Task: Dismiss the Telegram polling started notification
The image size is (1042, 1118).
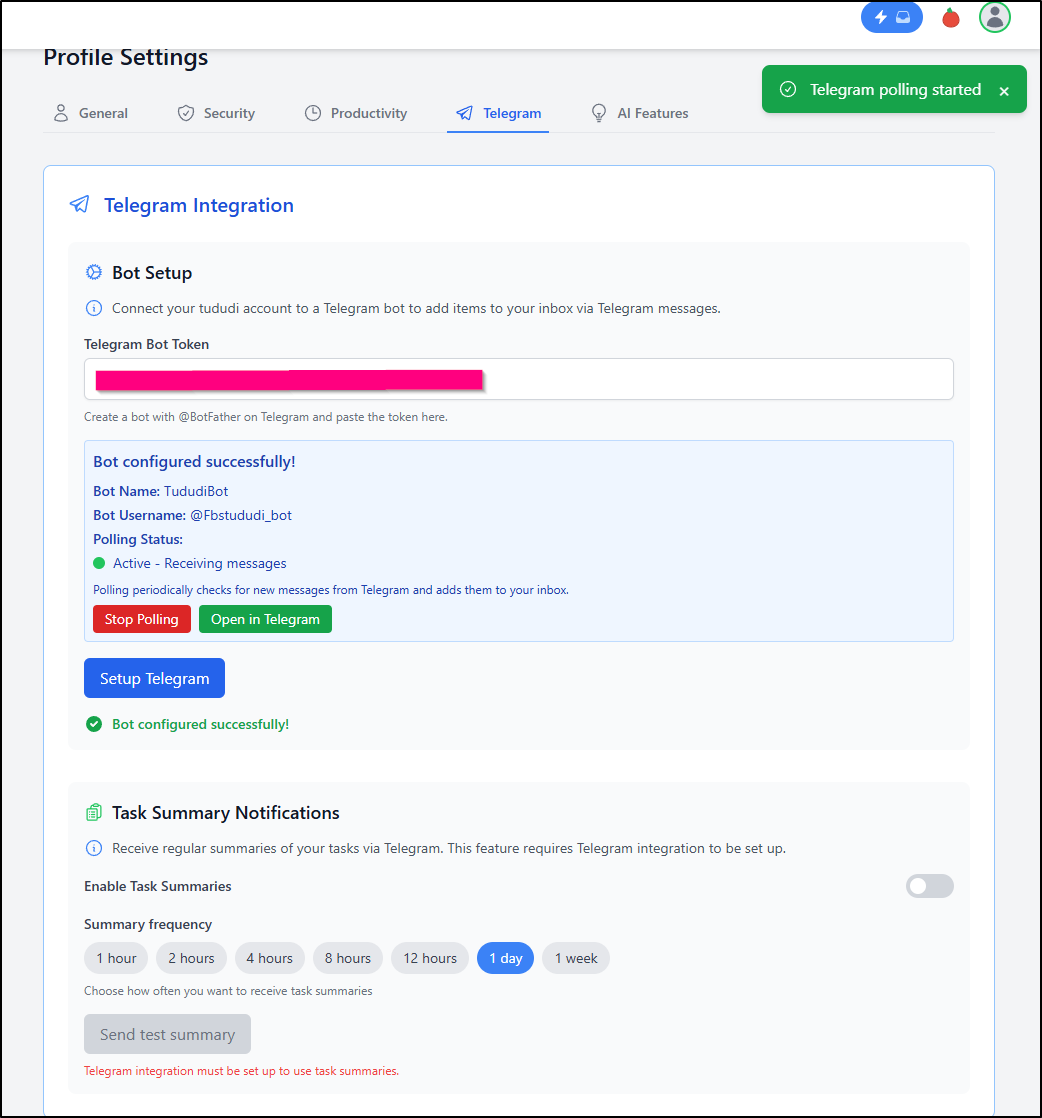Action: [x=1003, y=91]
